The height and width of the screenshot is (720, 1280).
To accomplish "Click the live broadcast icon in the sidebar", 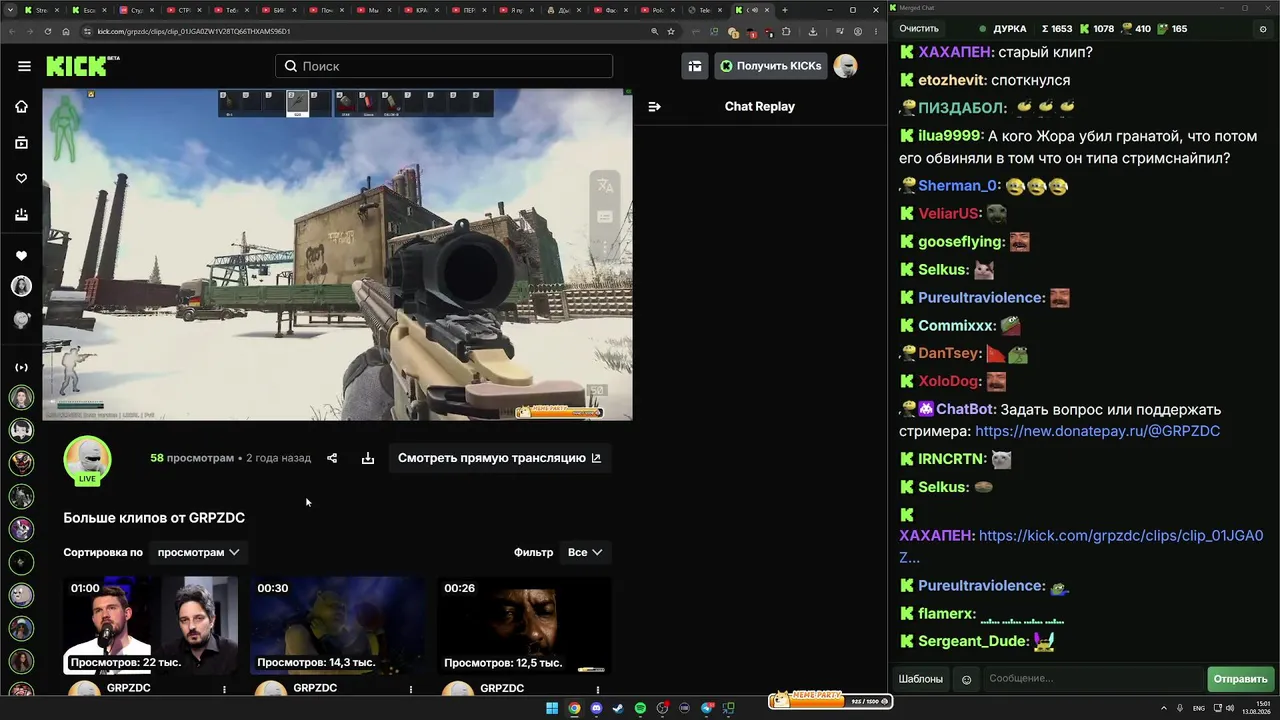I will (x=21, y=368).
